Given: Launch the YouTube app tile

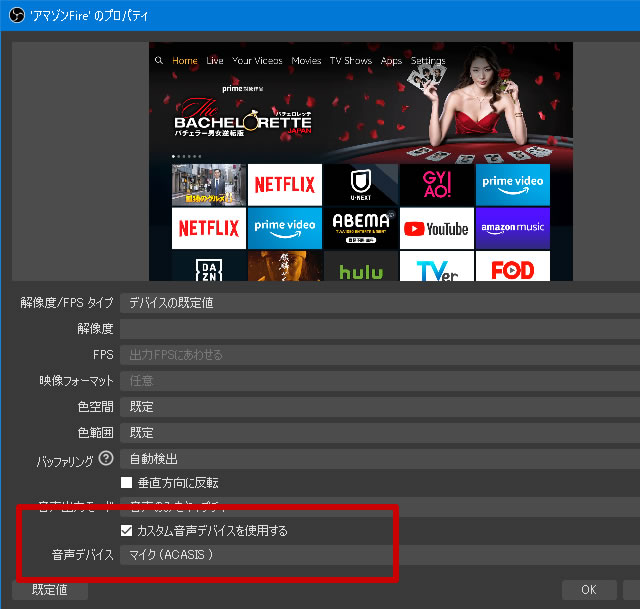Looking at the screenshot, I should [436, 228].
